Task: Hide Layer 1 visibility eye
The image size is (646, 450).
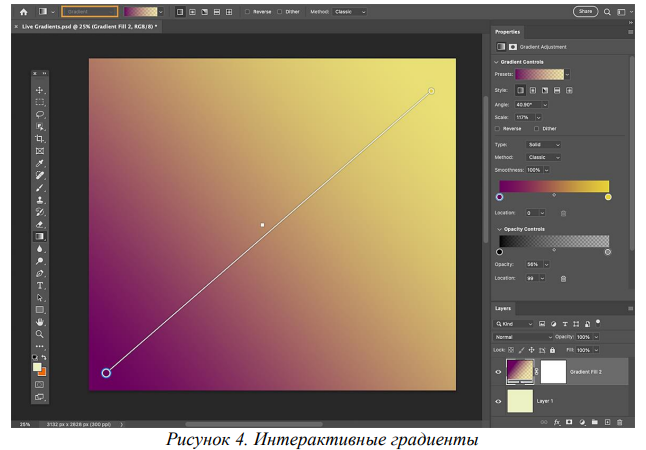Action: click(498, 401)
